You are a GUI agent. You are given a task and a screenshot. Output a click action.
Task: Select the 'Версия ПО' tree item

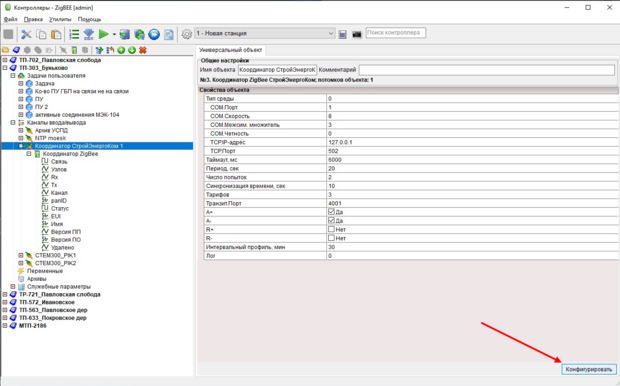click(x=66, y=240)
